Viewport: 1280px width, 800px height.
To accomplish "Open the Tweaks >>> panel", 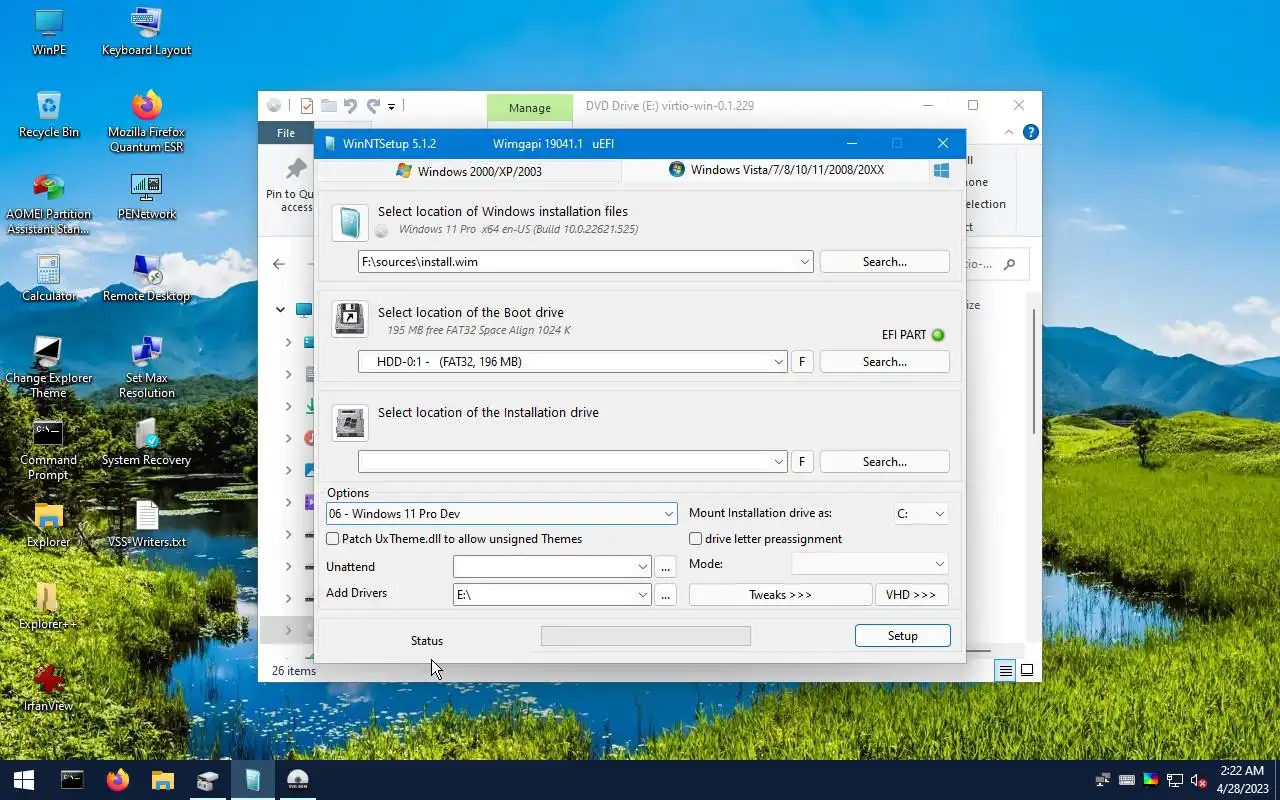I will [780, 595].
